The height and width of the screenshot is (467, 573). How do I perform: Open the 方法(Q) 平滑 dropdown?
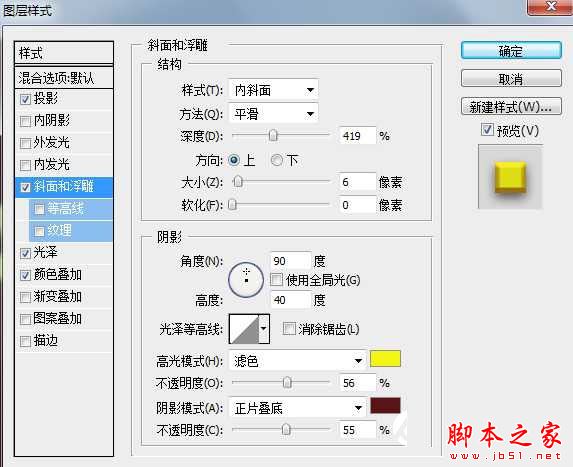(x=273, y=114)
